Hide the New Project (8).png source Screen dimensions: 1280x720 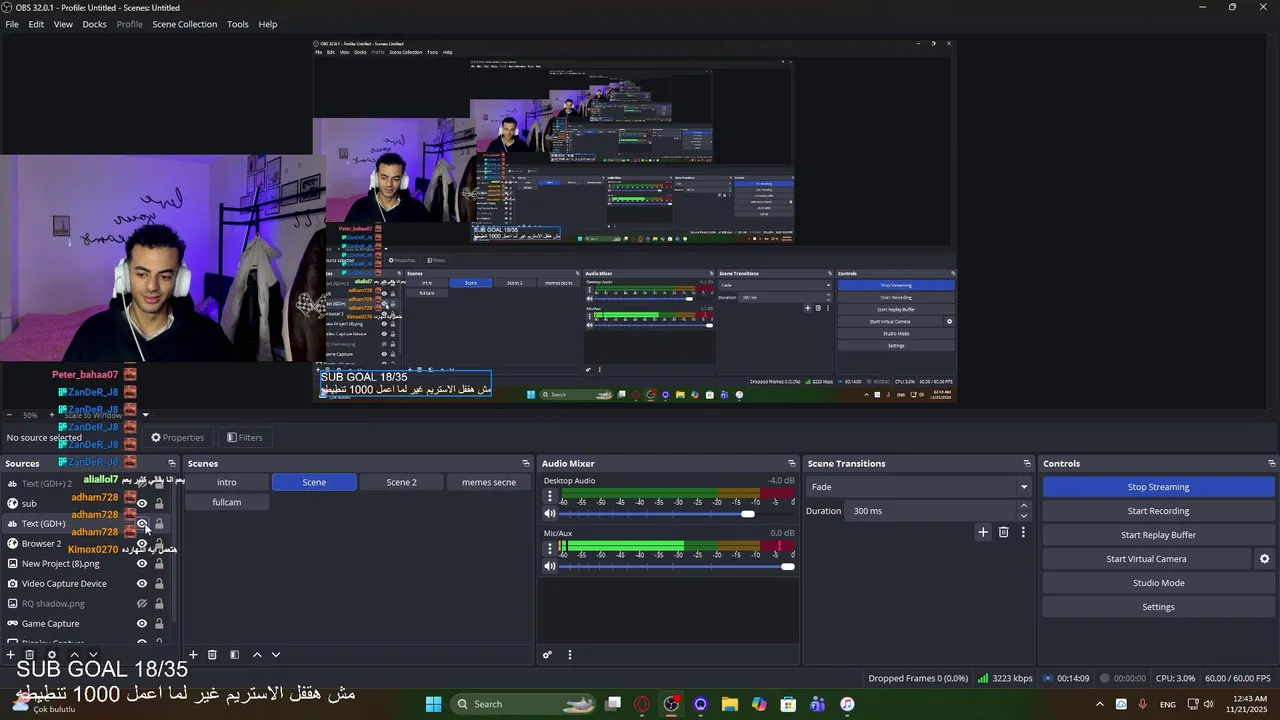pyautogui.click(x=142, y=563)
